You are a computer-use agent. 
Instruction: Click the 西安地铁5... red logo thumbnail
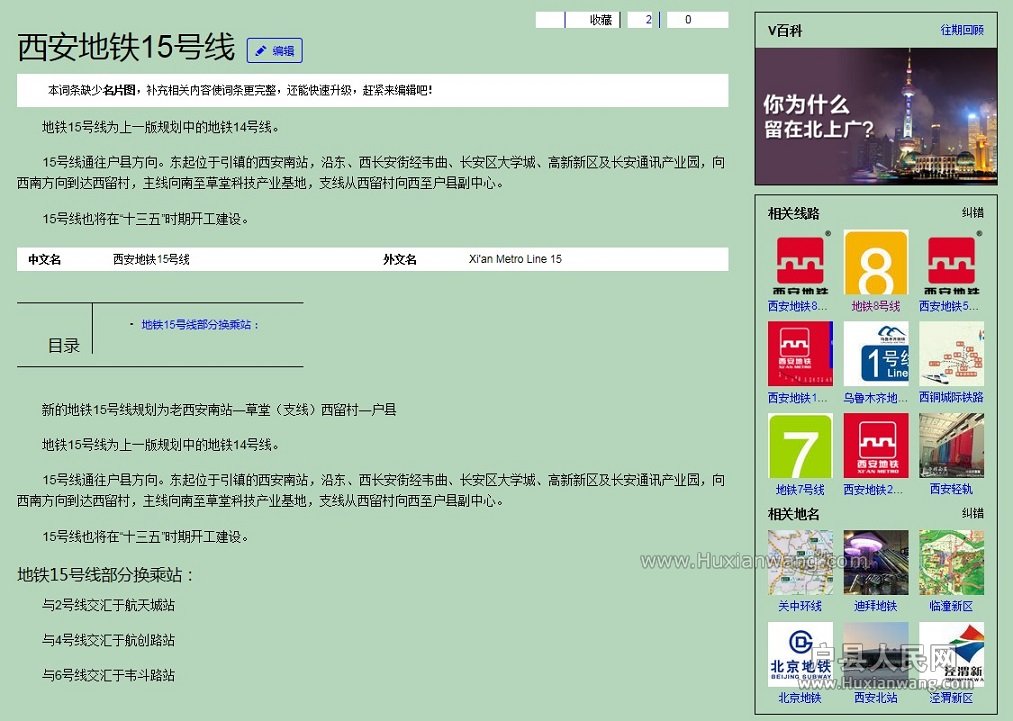(x=951, y=262)
